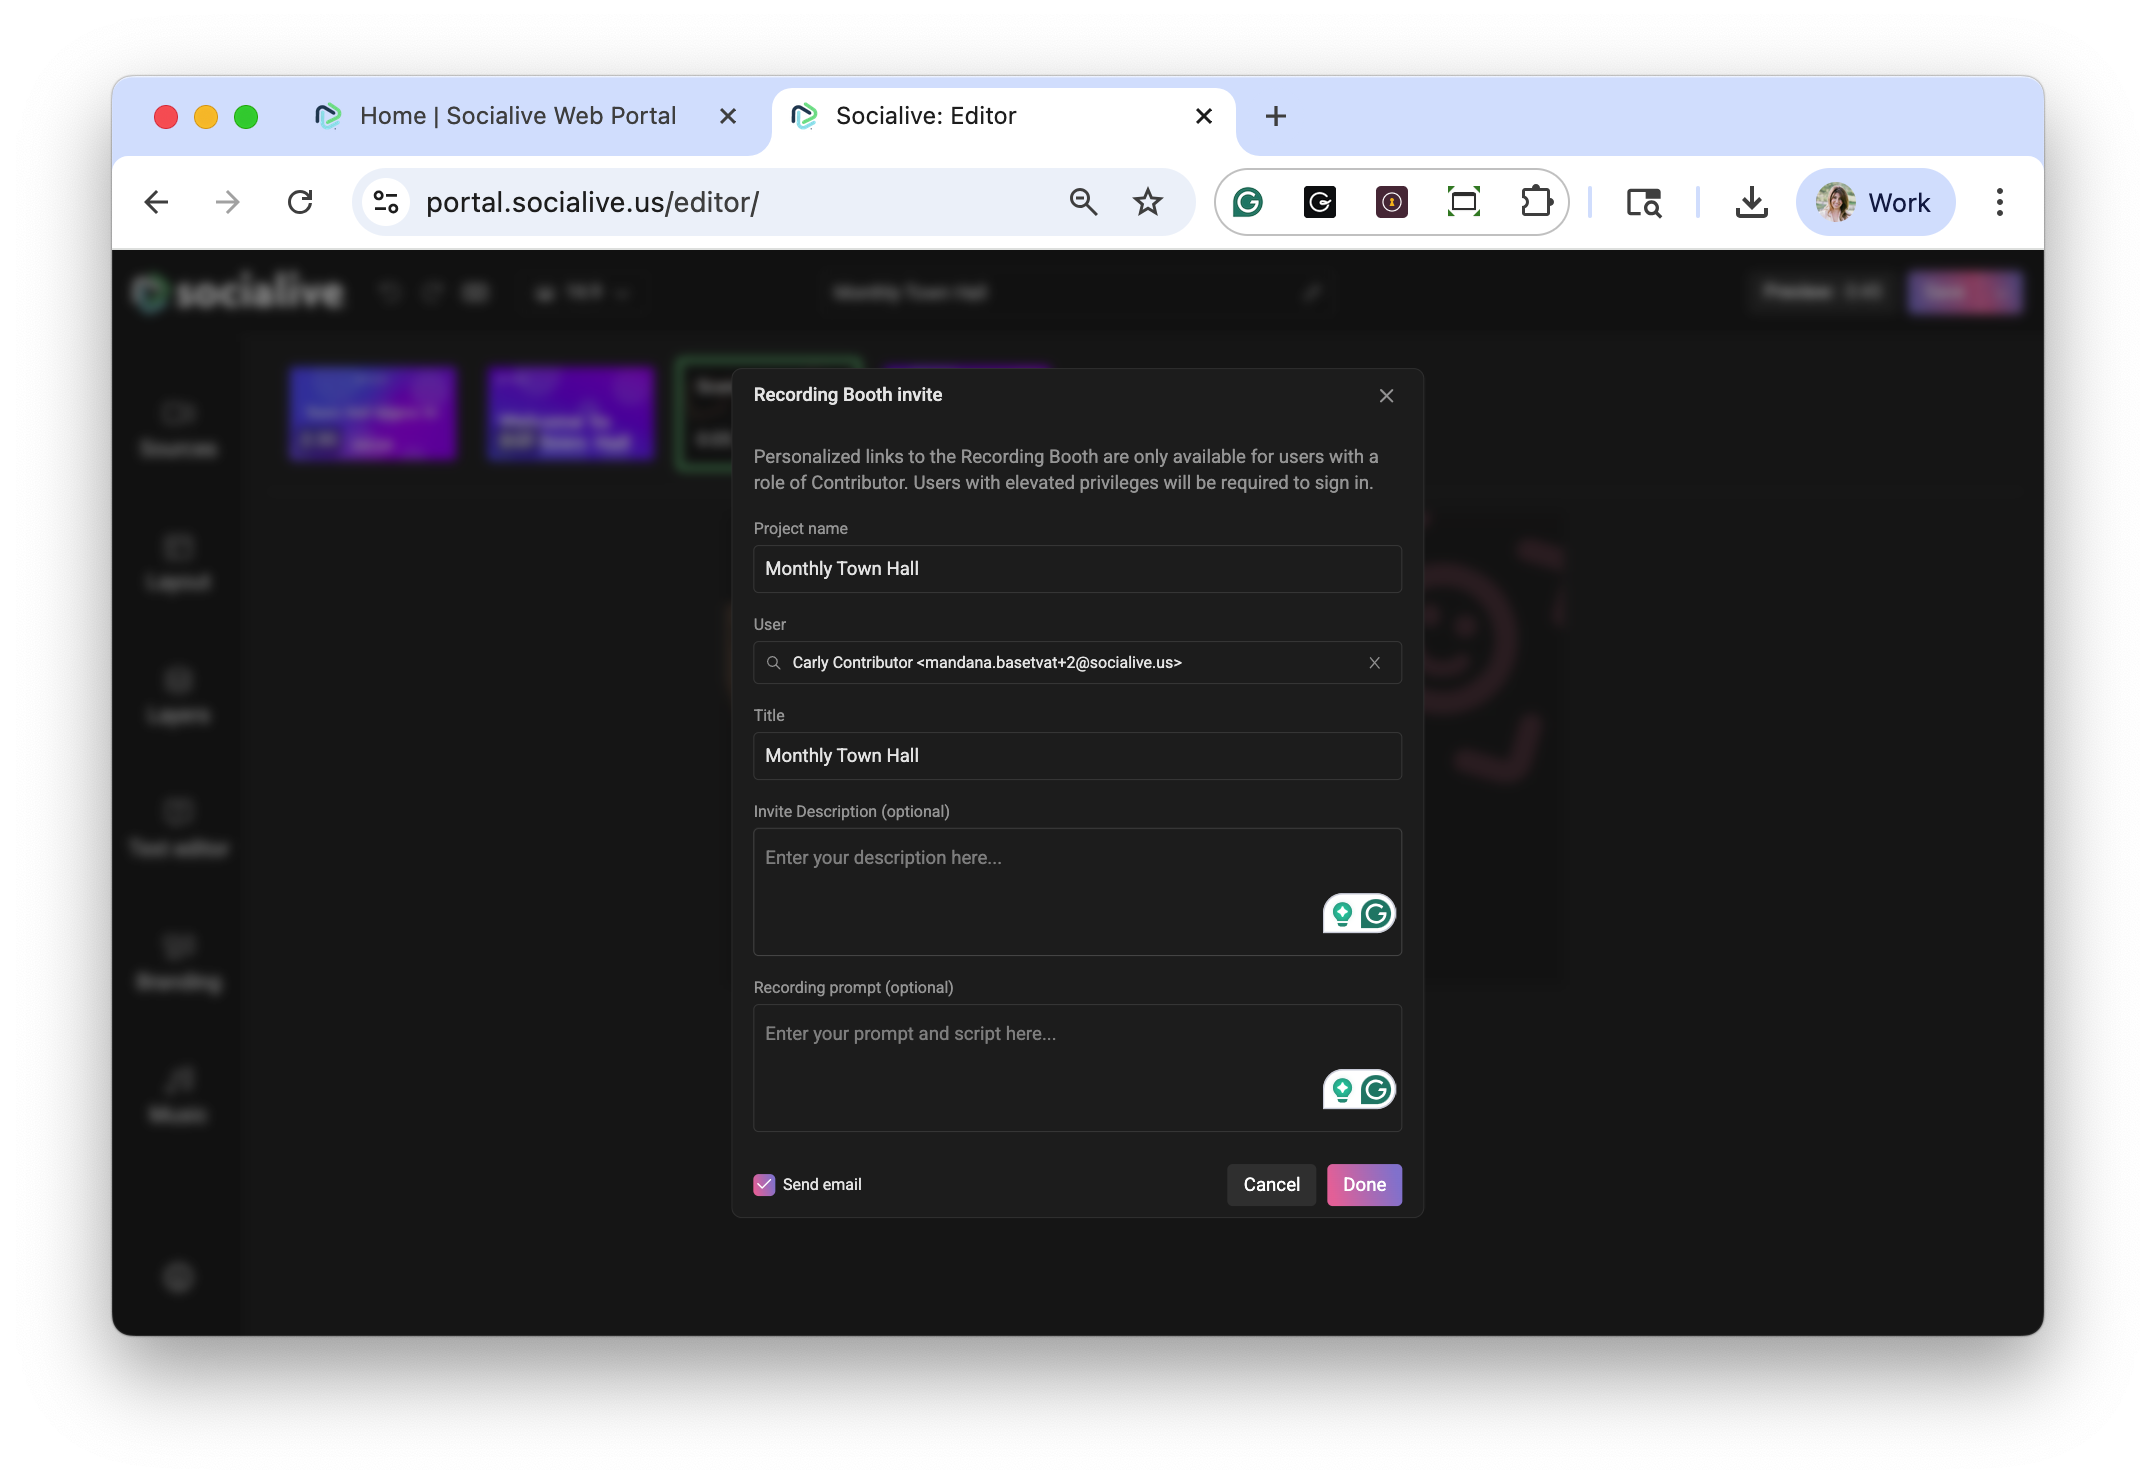Open a new browser tab
The width and height of the screenshot is (2156, 1484).
tap(1275, 117)
